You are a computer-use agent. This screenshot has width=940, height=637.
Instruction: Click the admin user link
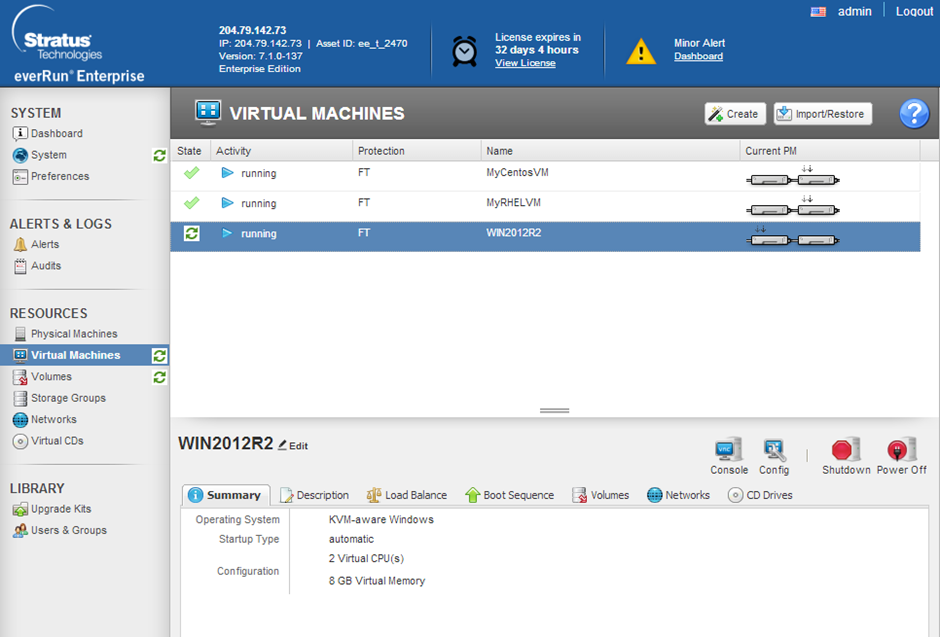854,11
